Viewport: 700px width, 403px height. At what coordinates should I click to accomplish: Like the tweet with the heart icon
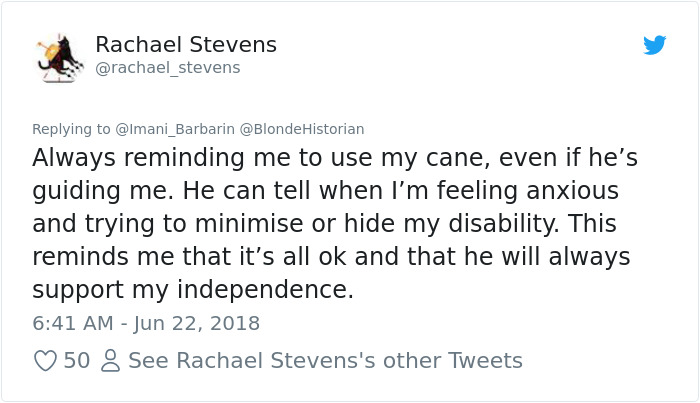pyautogui.click(x=45, y=360)
